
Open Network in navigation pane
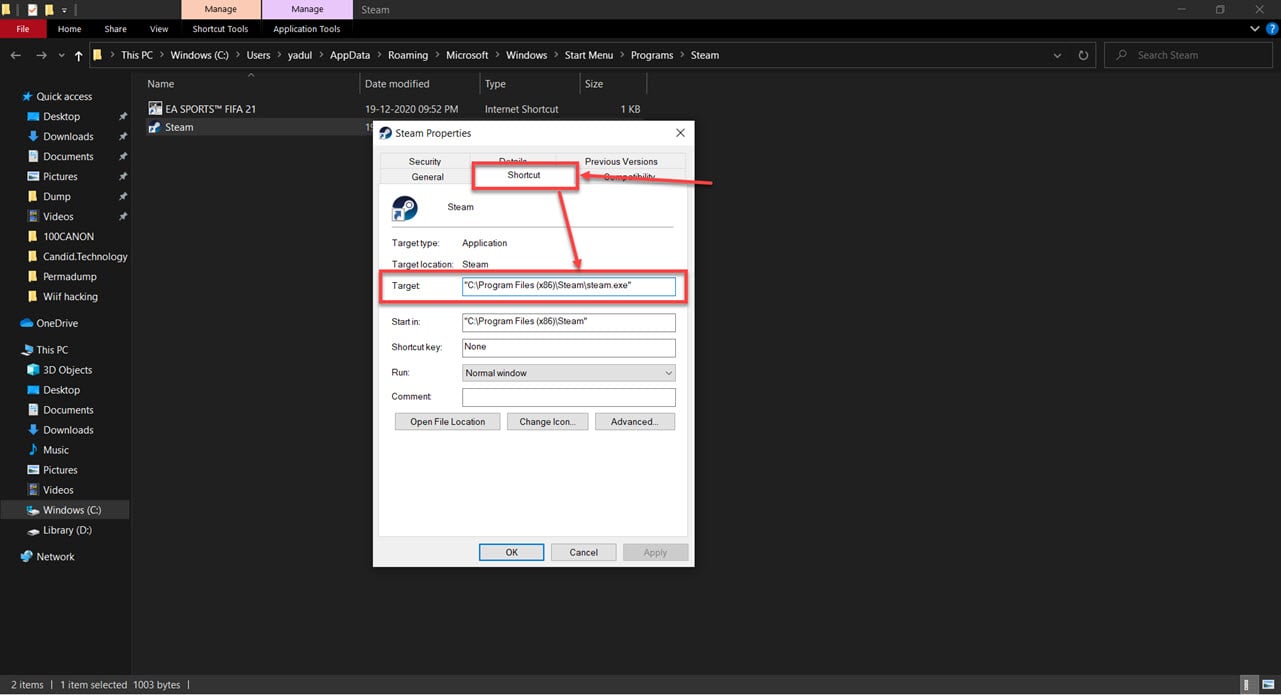coord(55,557)
